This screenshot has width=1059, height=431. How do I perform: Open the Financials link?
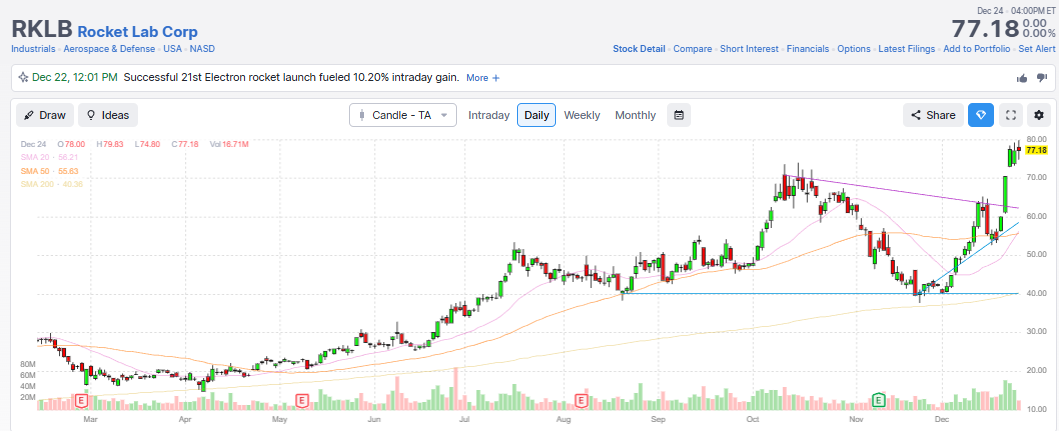click(x=808, y=49)
